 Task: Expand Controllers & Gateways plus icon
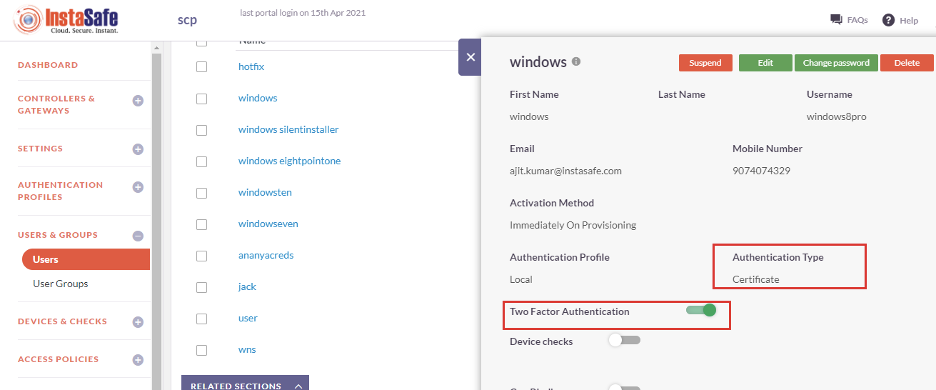tap(138, 101)
